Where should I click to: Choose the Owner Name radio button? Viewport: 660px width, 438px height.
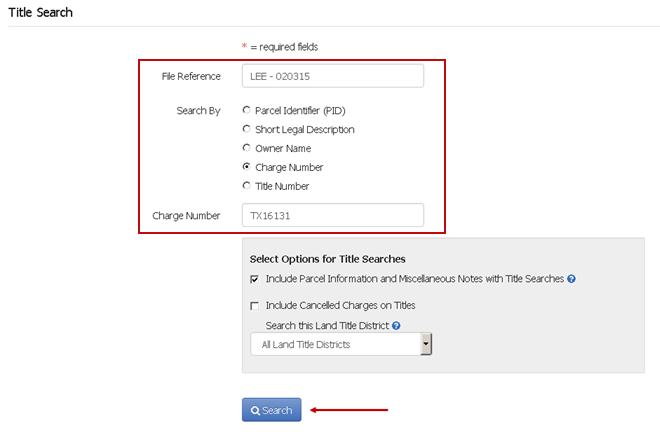(x=247, y=148)
